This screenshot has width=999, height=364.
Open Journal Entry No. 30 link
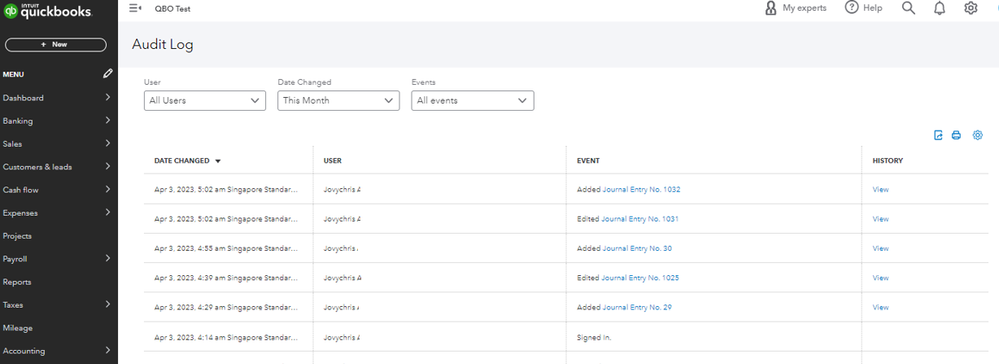(x=637, y=248)
